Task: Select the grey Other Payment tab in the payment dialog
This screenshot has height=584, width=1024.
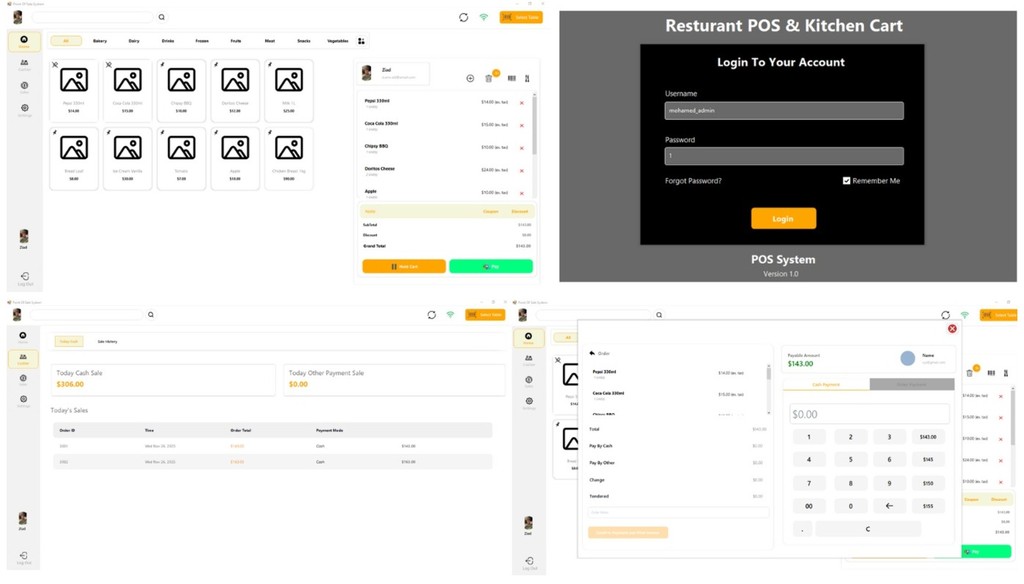Action: (x=912, y=385)
